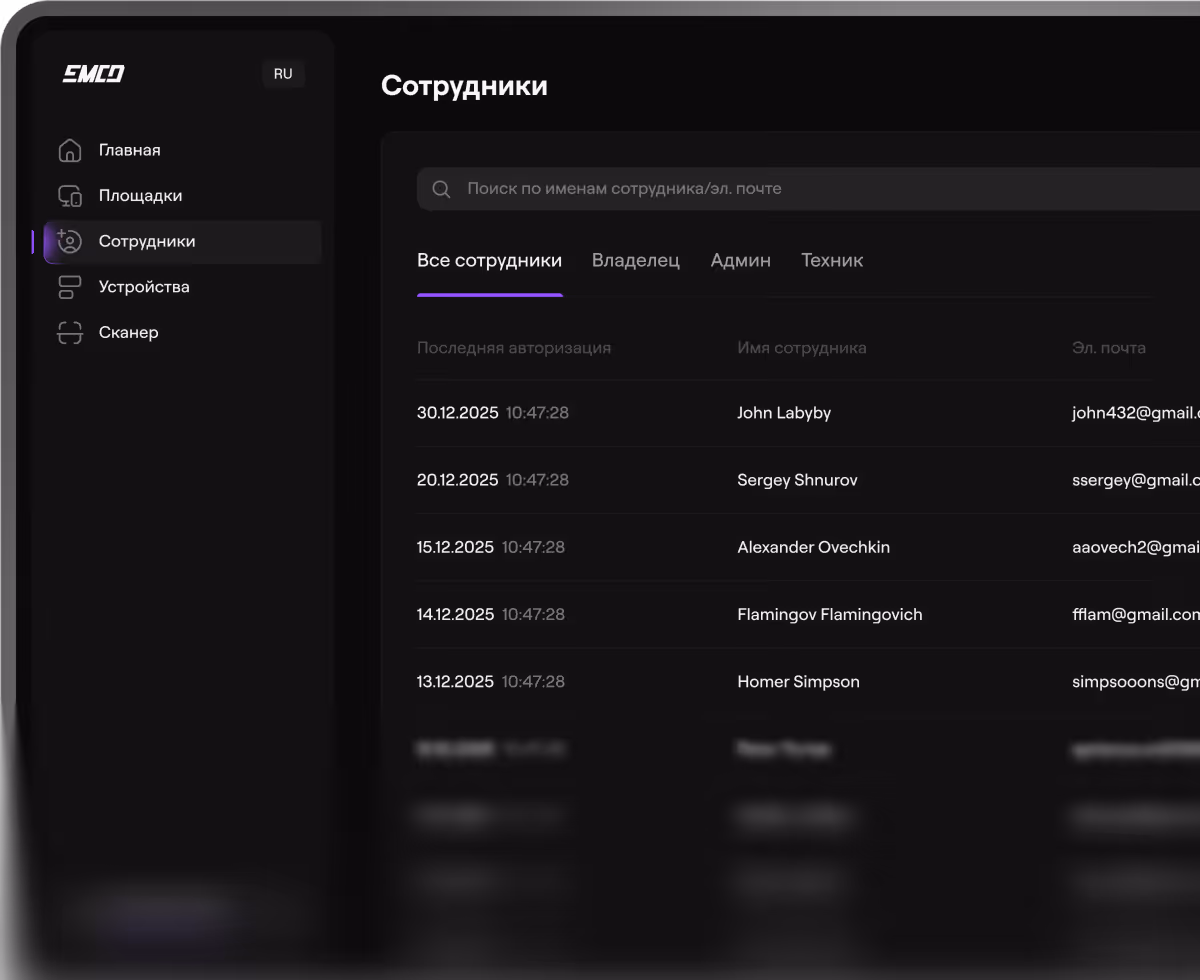This screenshot has height=980, width=1200.
Task: Click the fflam@gmail email cell
Action: 1136,614
